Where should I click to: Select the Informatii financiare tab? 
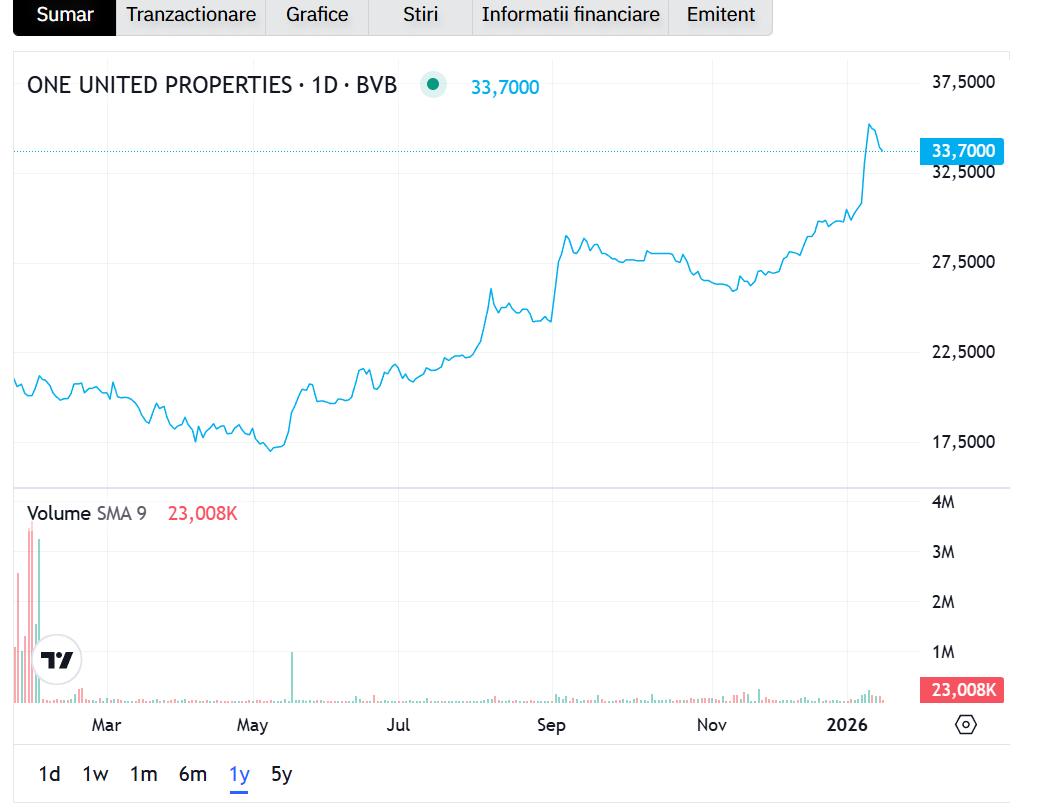click(570, 15)
